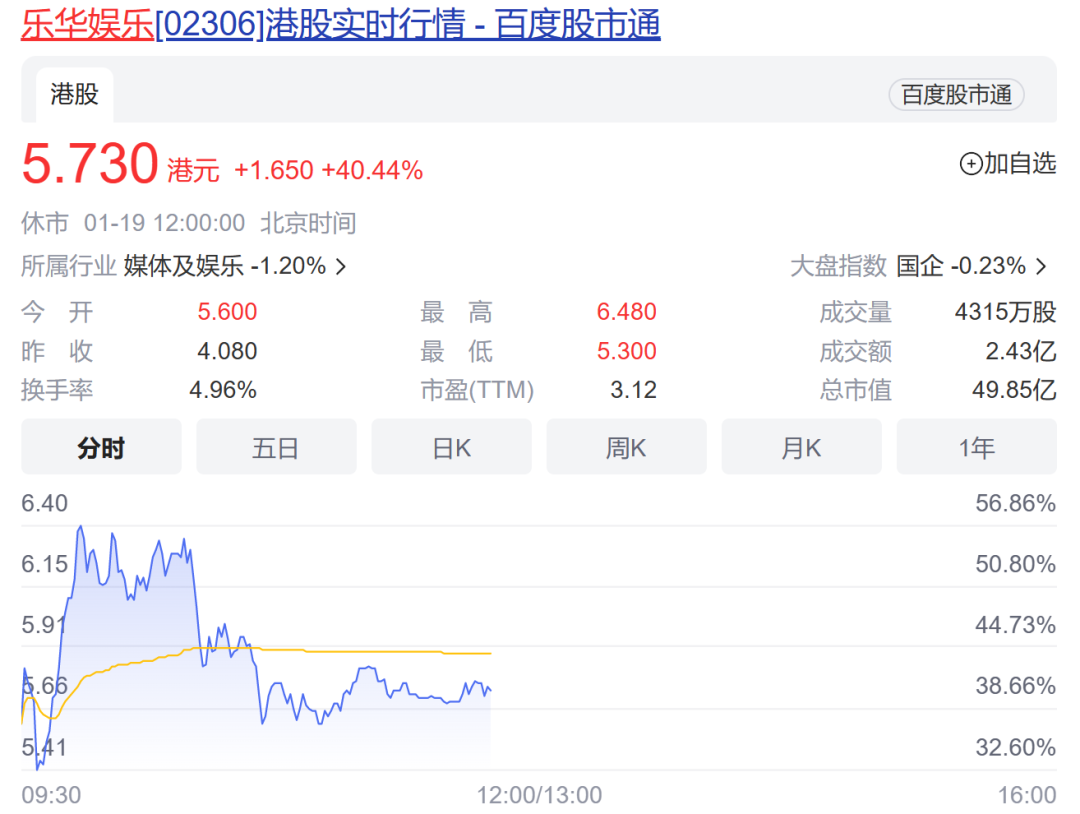Click the 昨收 value 4.080
The width and height of the screenshot is (1080, 814).
coord(227,351)
